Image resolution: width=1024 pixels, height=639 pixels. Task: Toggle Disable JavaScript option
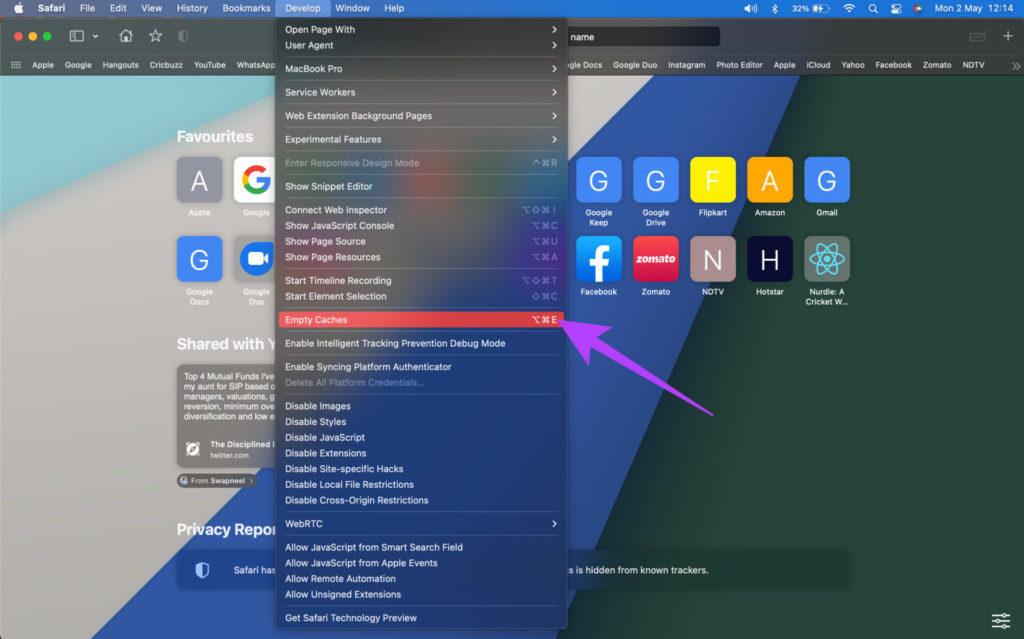pyautogui.click(x=421, y=437)
